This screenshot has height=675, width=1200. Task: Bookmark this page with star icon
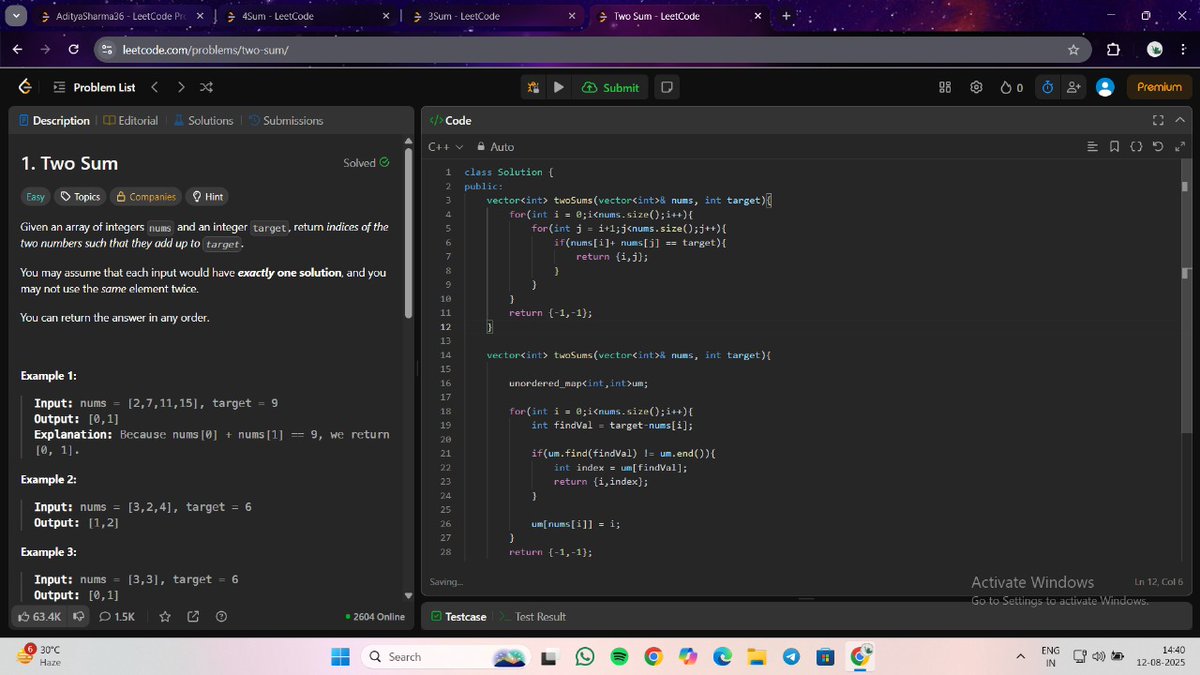click(1073, 49)
